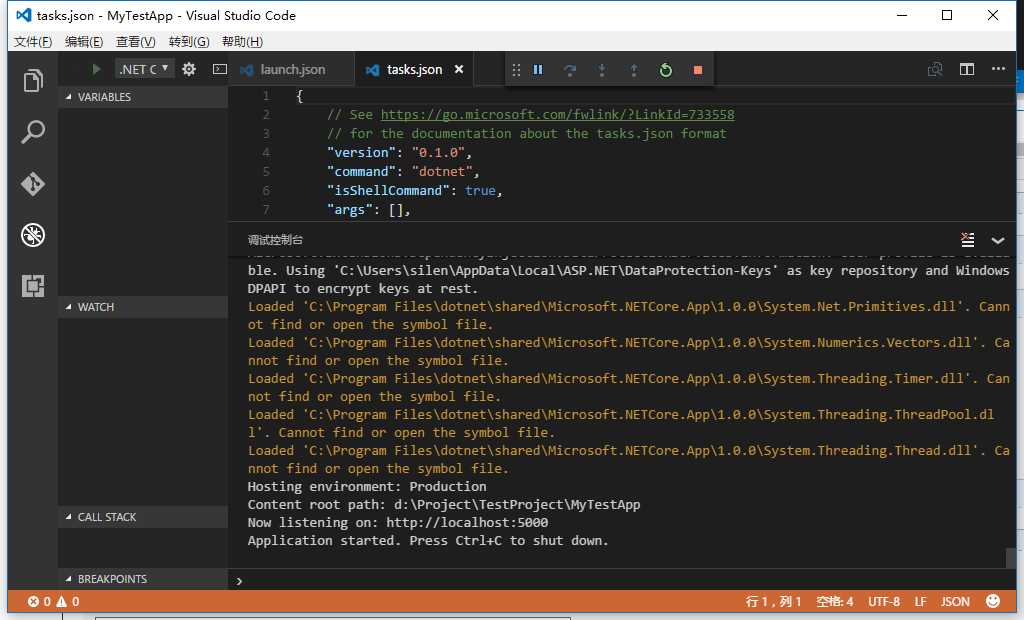Image resolution: width=1024 pixels, height=620 pixels.
Task: Minimize the Visual Studio Code window
Action: [902, 15]
